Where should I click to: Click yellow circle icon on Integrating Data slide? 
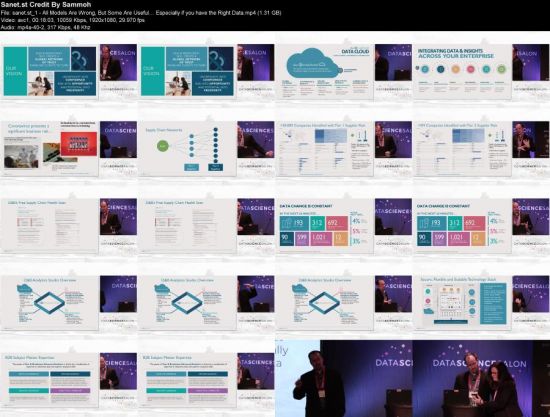(455, 69)
